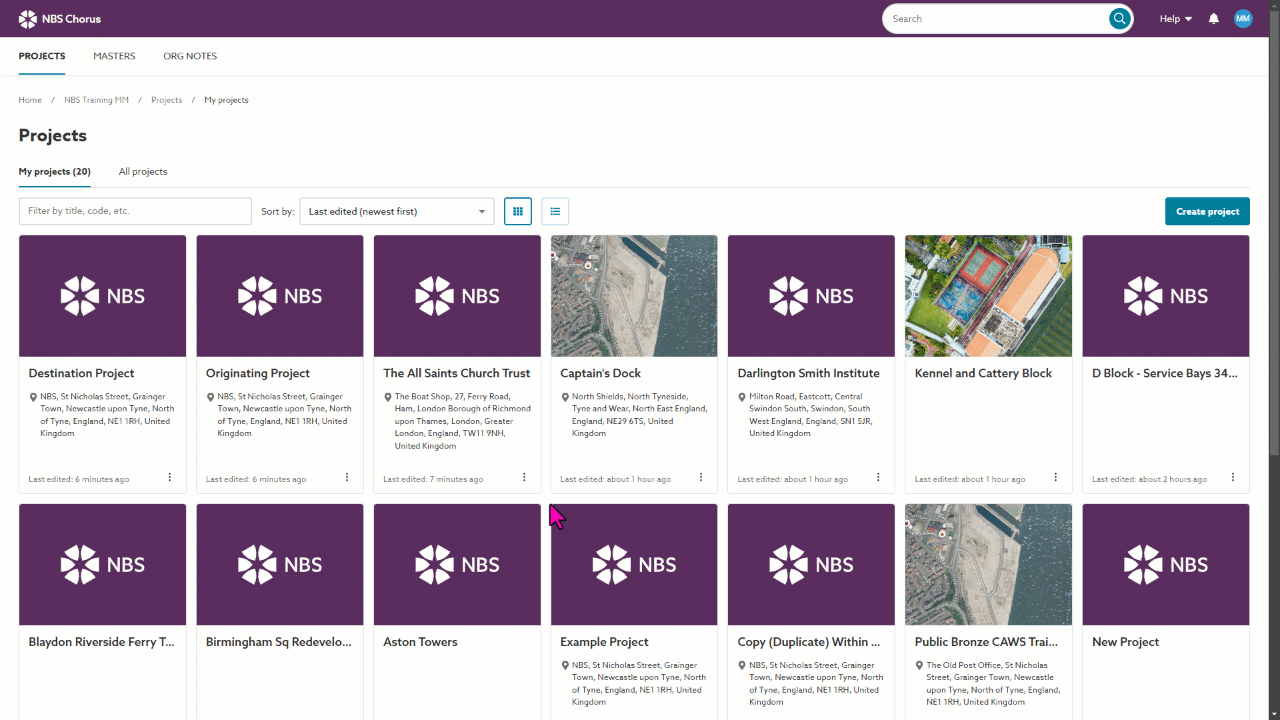The width and height of the screenshot is (1280, 720).
Task: Open Darlington Smith Institute options menu
Action: click(x=878, y=478)
